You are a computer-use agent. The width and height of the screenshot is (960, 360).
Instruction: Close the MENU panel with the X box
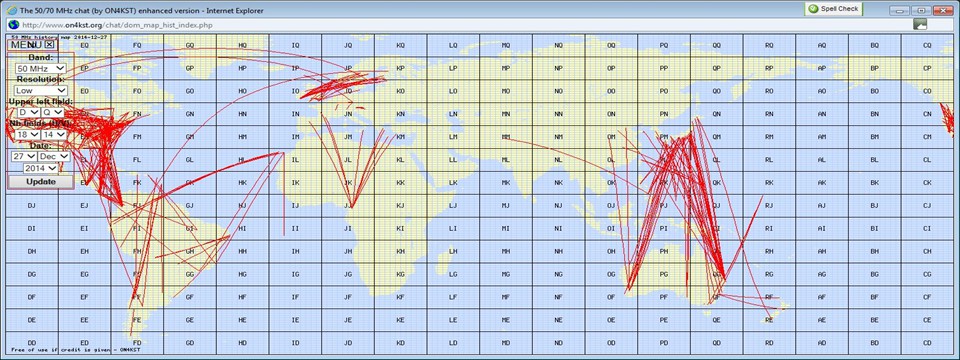tap(50, 45)
